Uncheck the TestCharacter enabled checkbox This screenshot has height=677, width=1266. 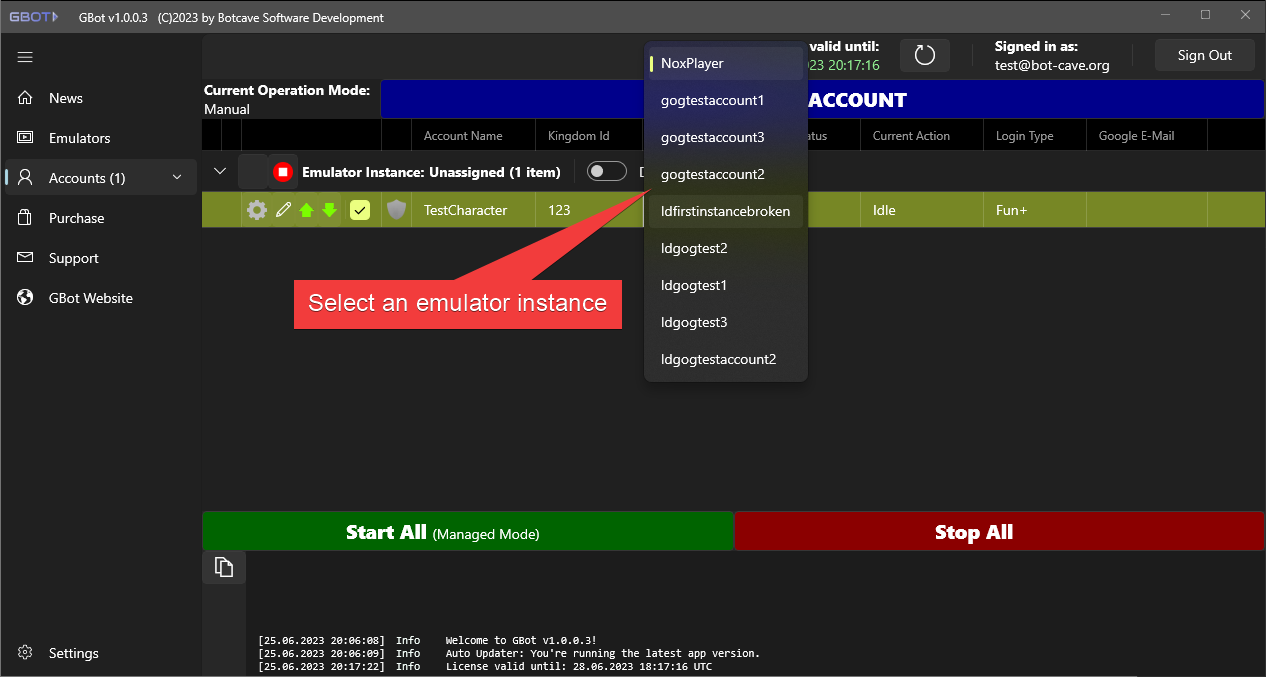point(360,210)
